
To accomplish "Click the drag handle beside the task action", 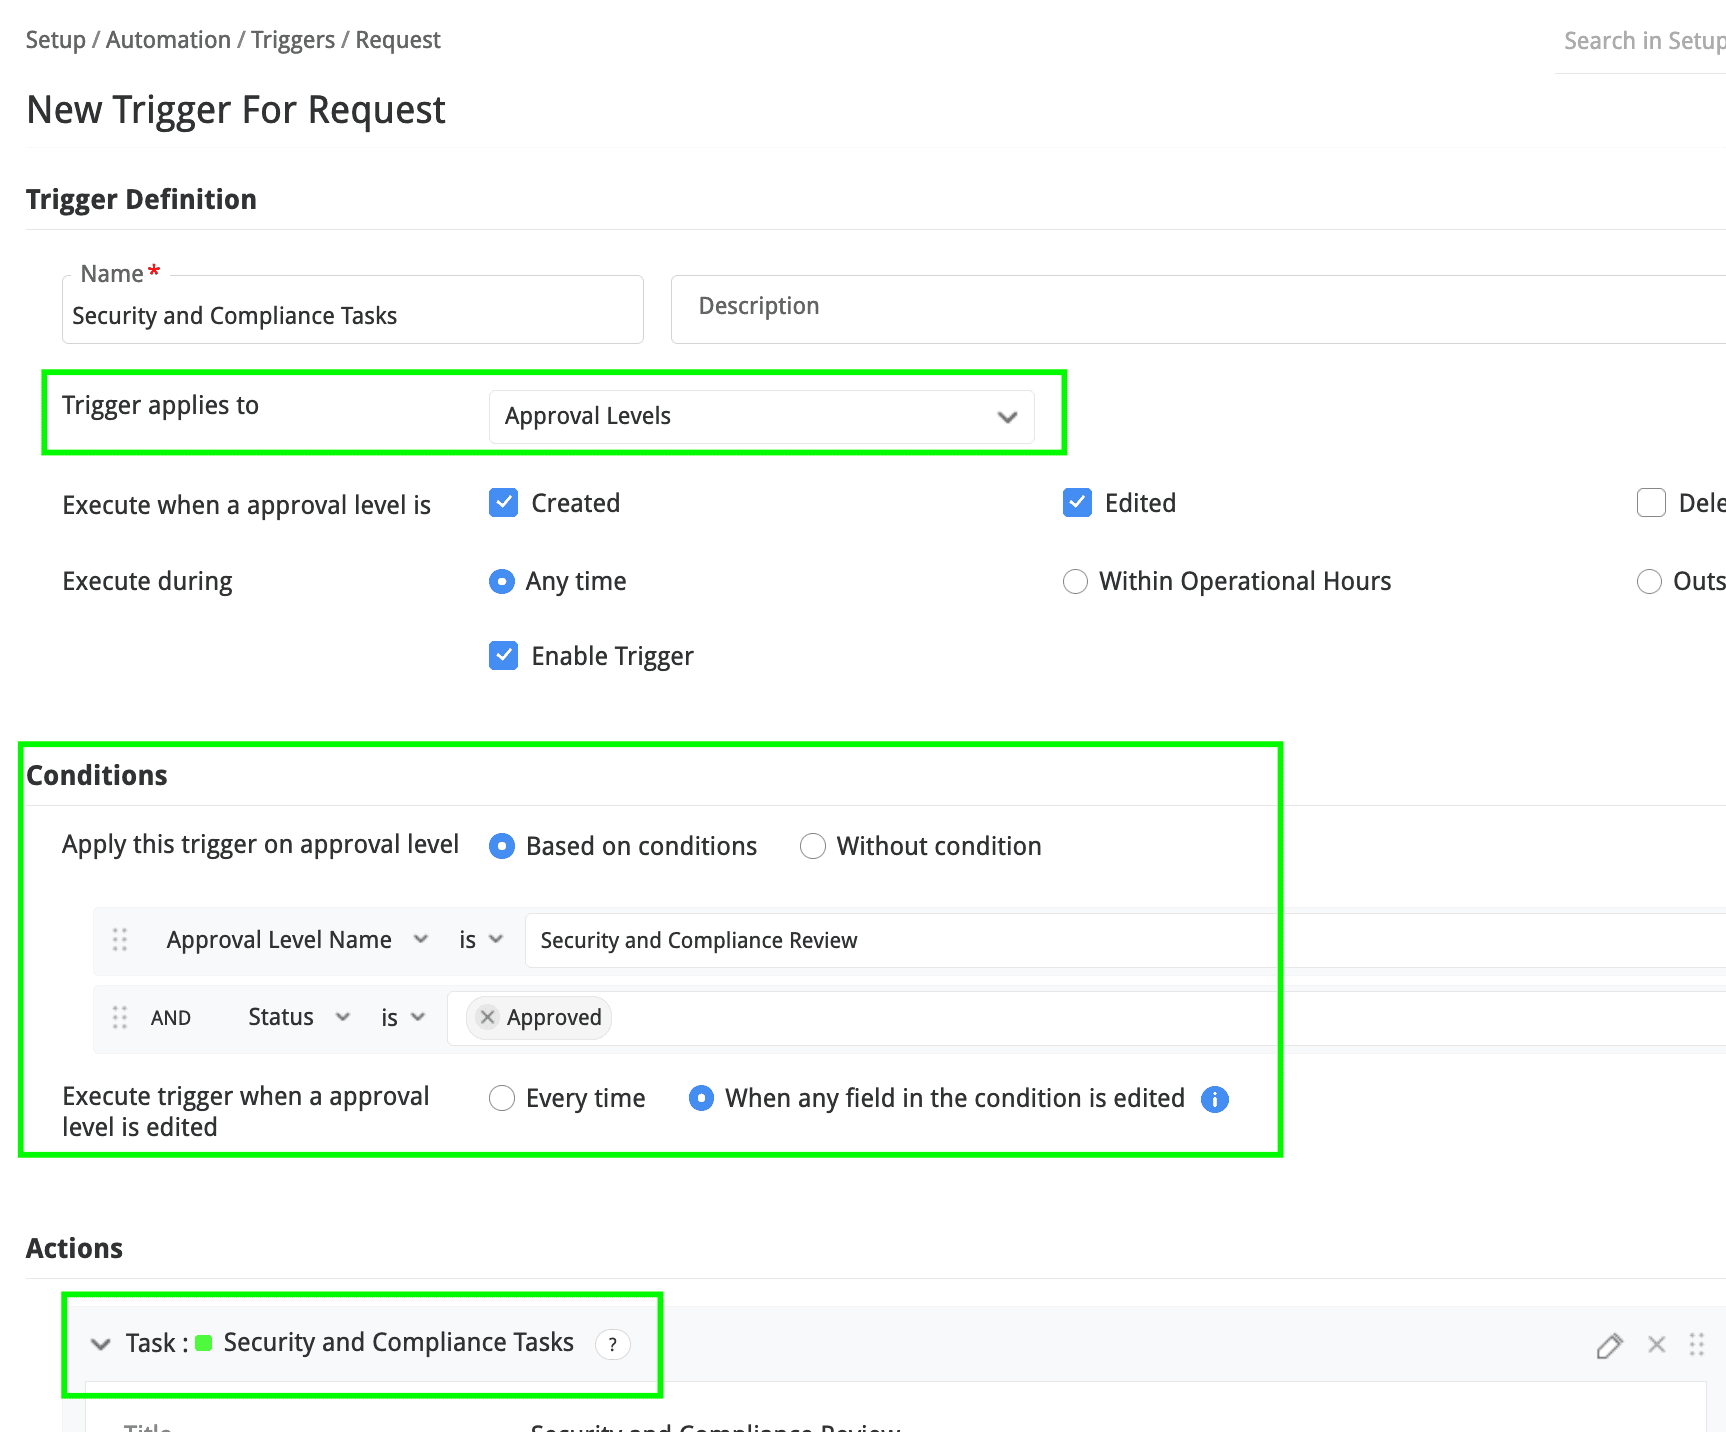I will [x=1696, y=1345].
